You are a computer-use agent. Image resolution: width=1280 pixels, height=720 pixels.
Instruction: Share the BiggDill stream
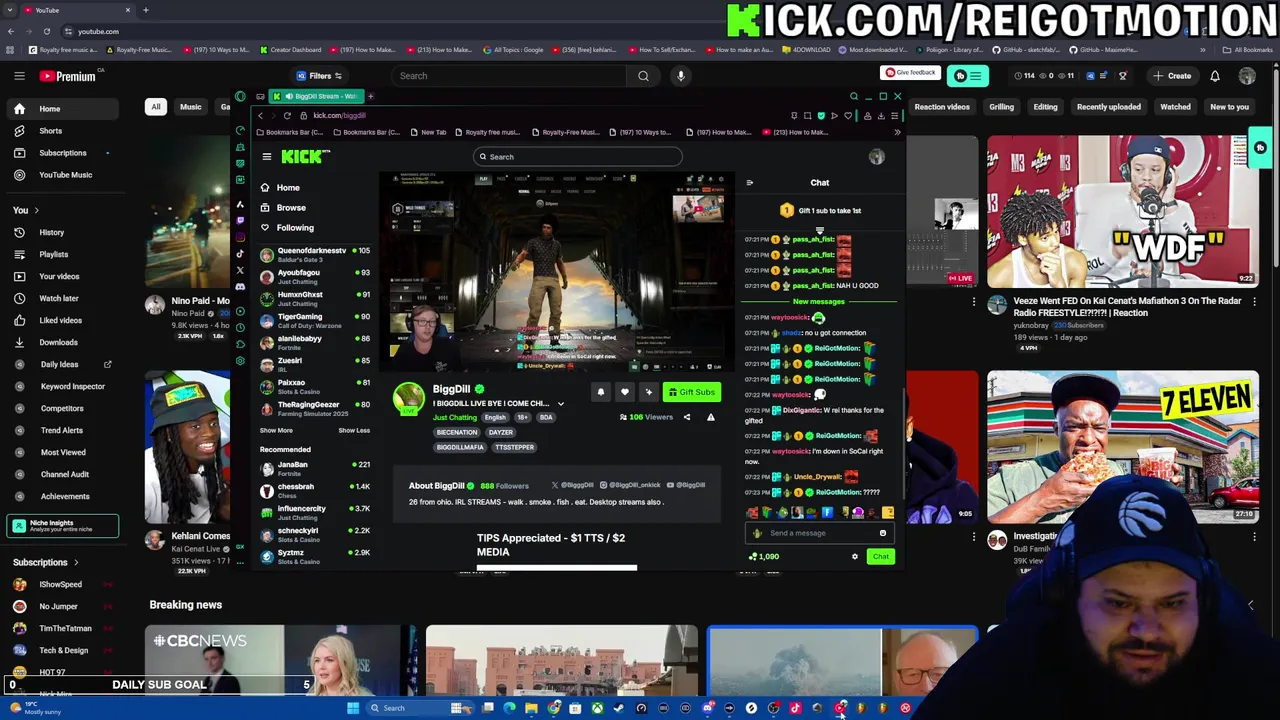click(x=687, y=417)
